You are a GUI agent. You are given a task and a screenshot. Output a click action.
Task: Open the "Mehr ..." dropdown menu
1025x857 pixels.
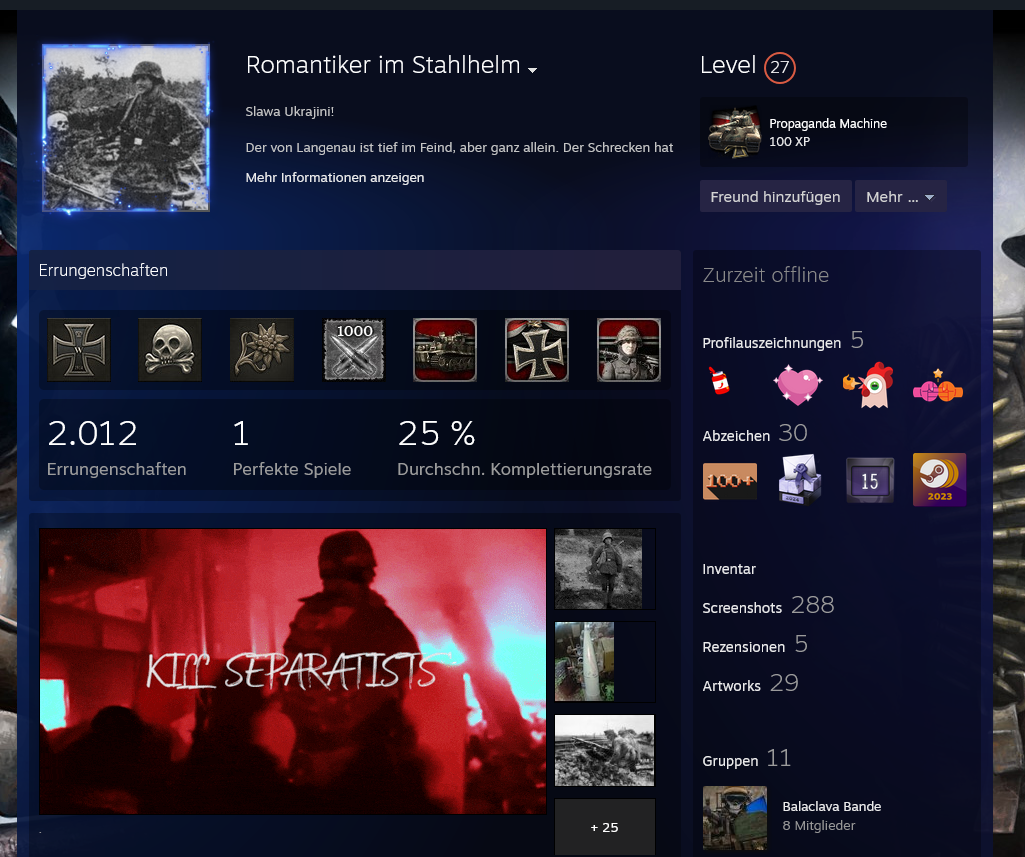point(900,197)
